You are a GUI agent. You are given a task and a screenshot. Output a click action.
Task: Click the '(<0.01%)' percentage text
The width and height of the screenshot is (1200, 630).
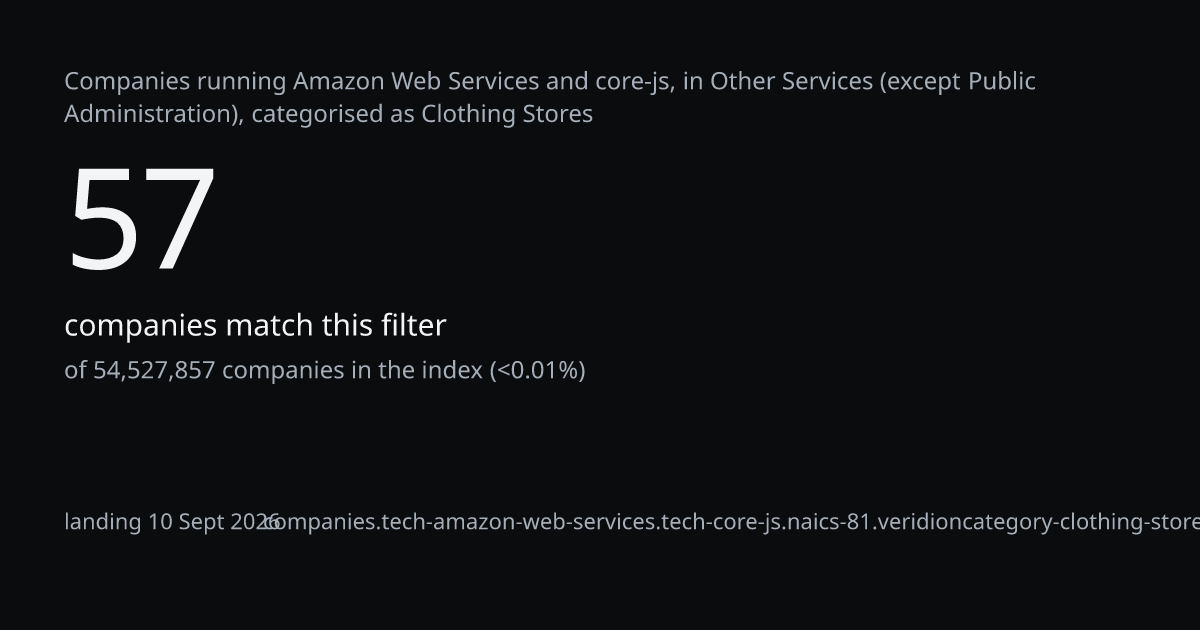point(537,370)
